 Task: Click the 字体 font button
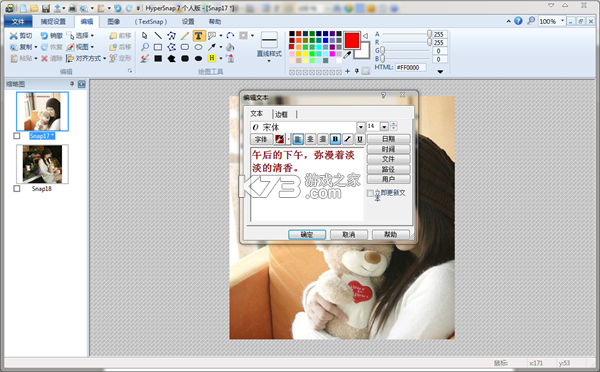point(261,139)
